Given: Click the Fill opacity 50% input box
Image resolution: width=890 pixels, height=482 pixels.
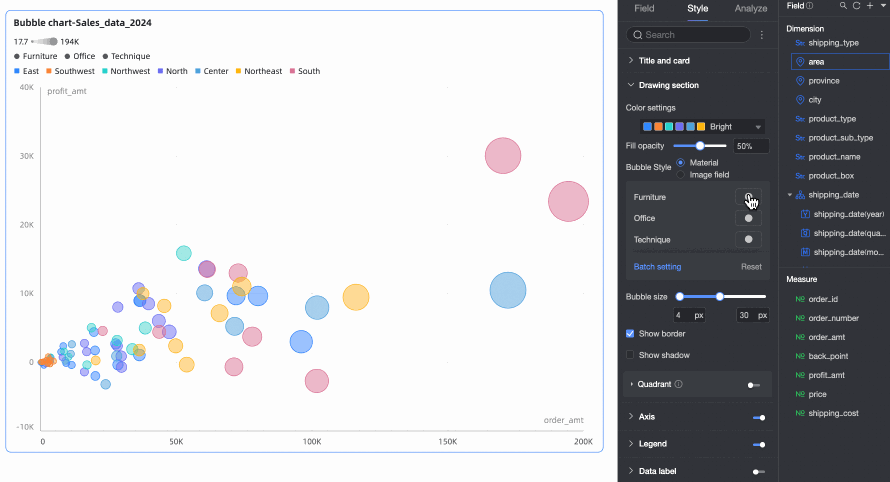Looking at the screenshot, I should (x=751, y=146).
